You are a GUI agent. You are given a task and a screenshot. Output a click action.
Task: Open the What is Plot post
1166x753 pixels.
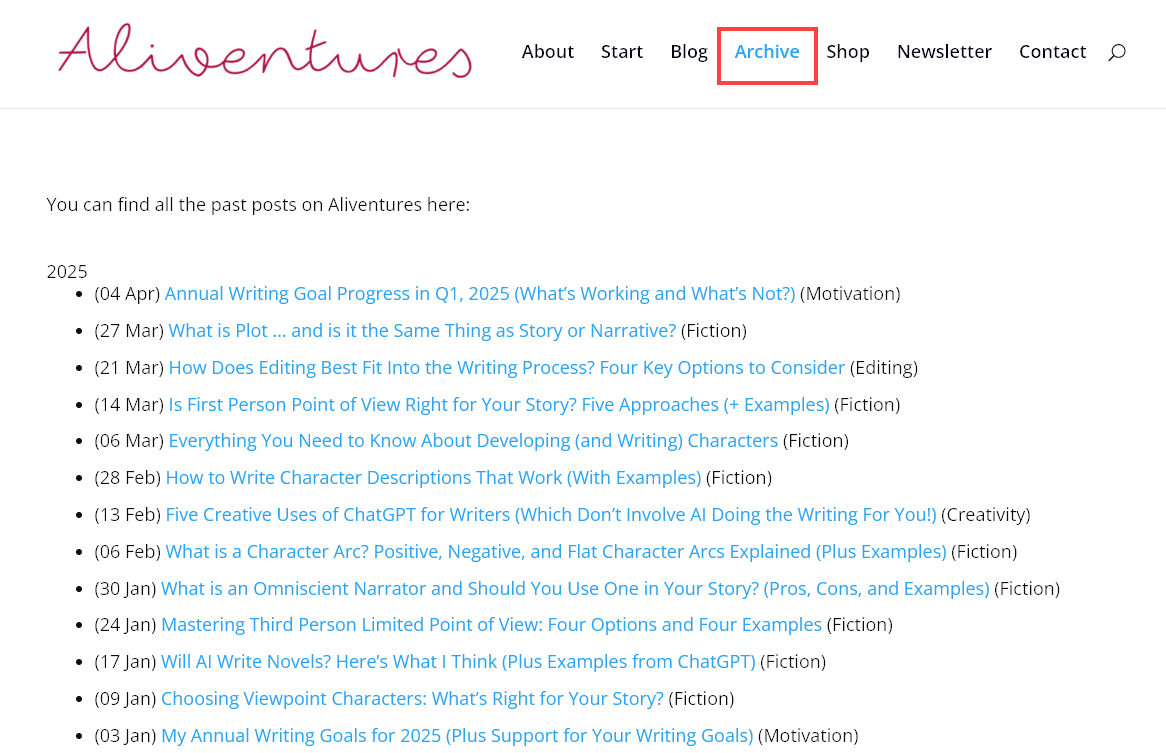pyautogui.click(x=422, y=331)
